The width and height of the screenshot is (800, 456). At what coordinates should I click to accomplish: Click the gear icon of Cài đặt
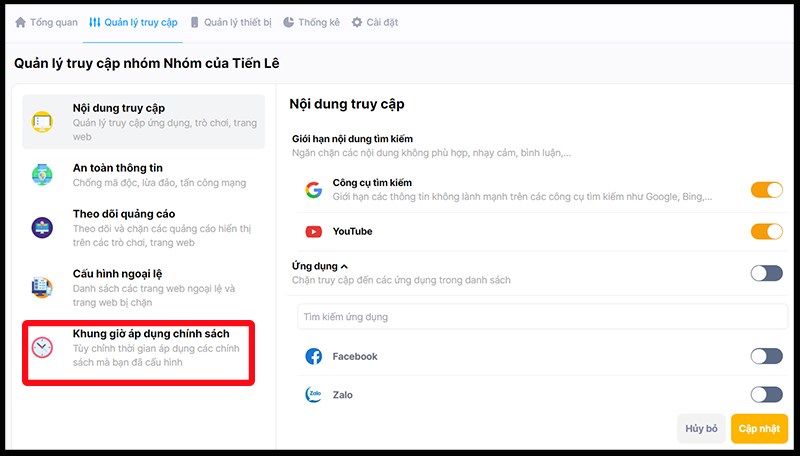[x=357, y=22]
